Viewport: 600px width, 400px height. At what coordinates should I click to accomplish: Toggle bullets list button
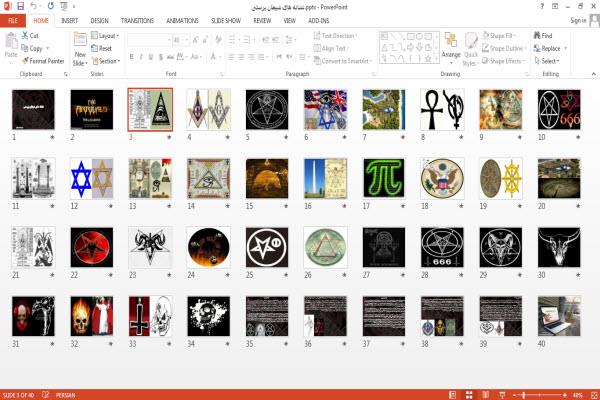point(232,39)
